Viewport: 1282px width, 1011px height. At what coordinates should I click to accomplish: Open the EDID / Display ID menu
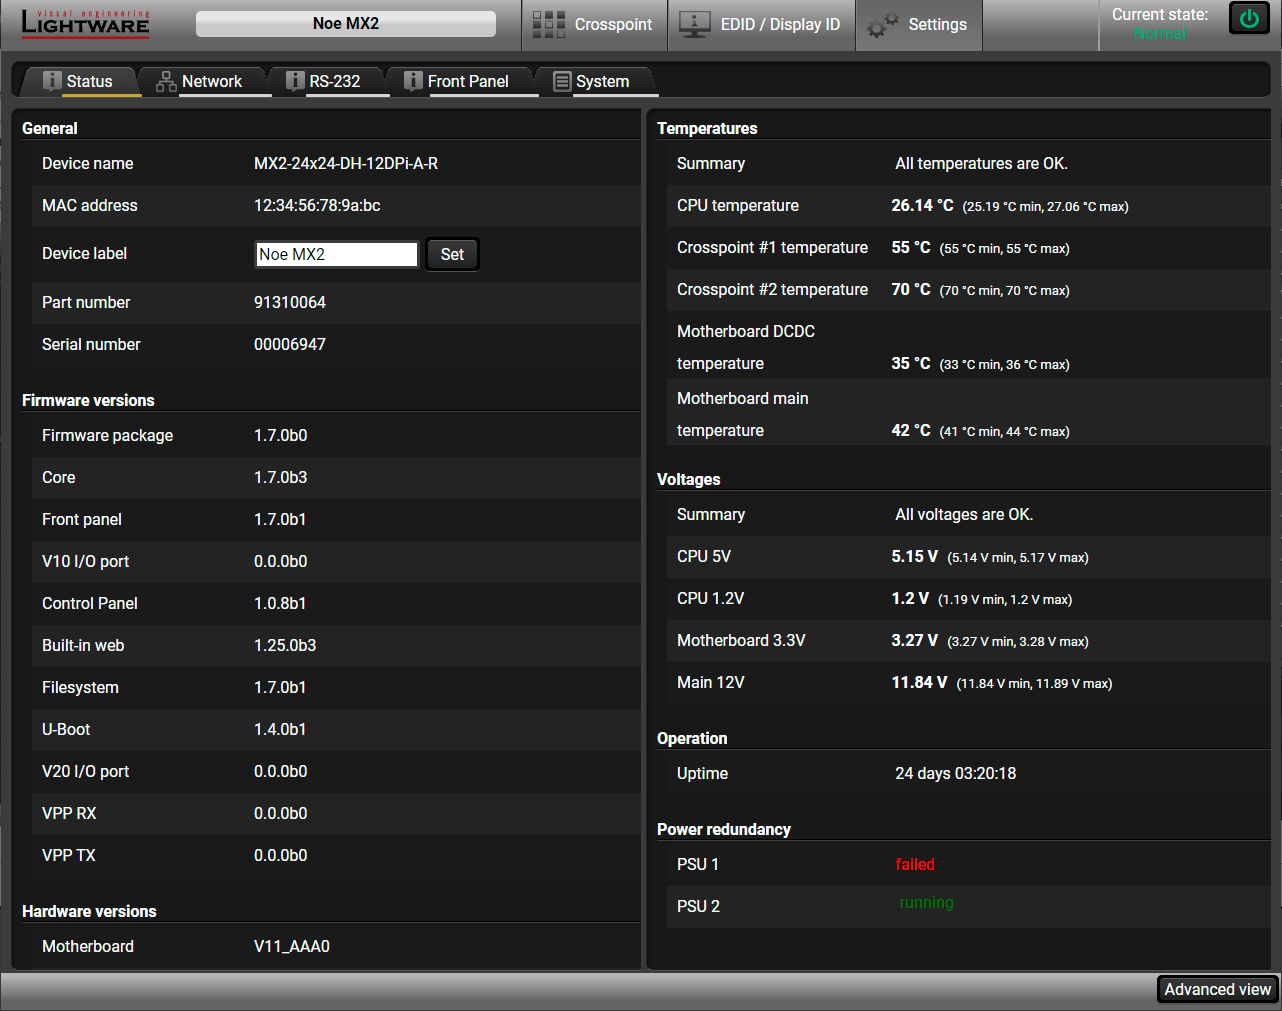[761, 25]
